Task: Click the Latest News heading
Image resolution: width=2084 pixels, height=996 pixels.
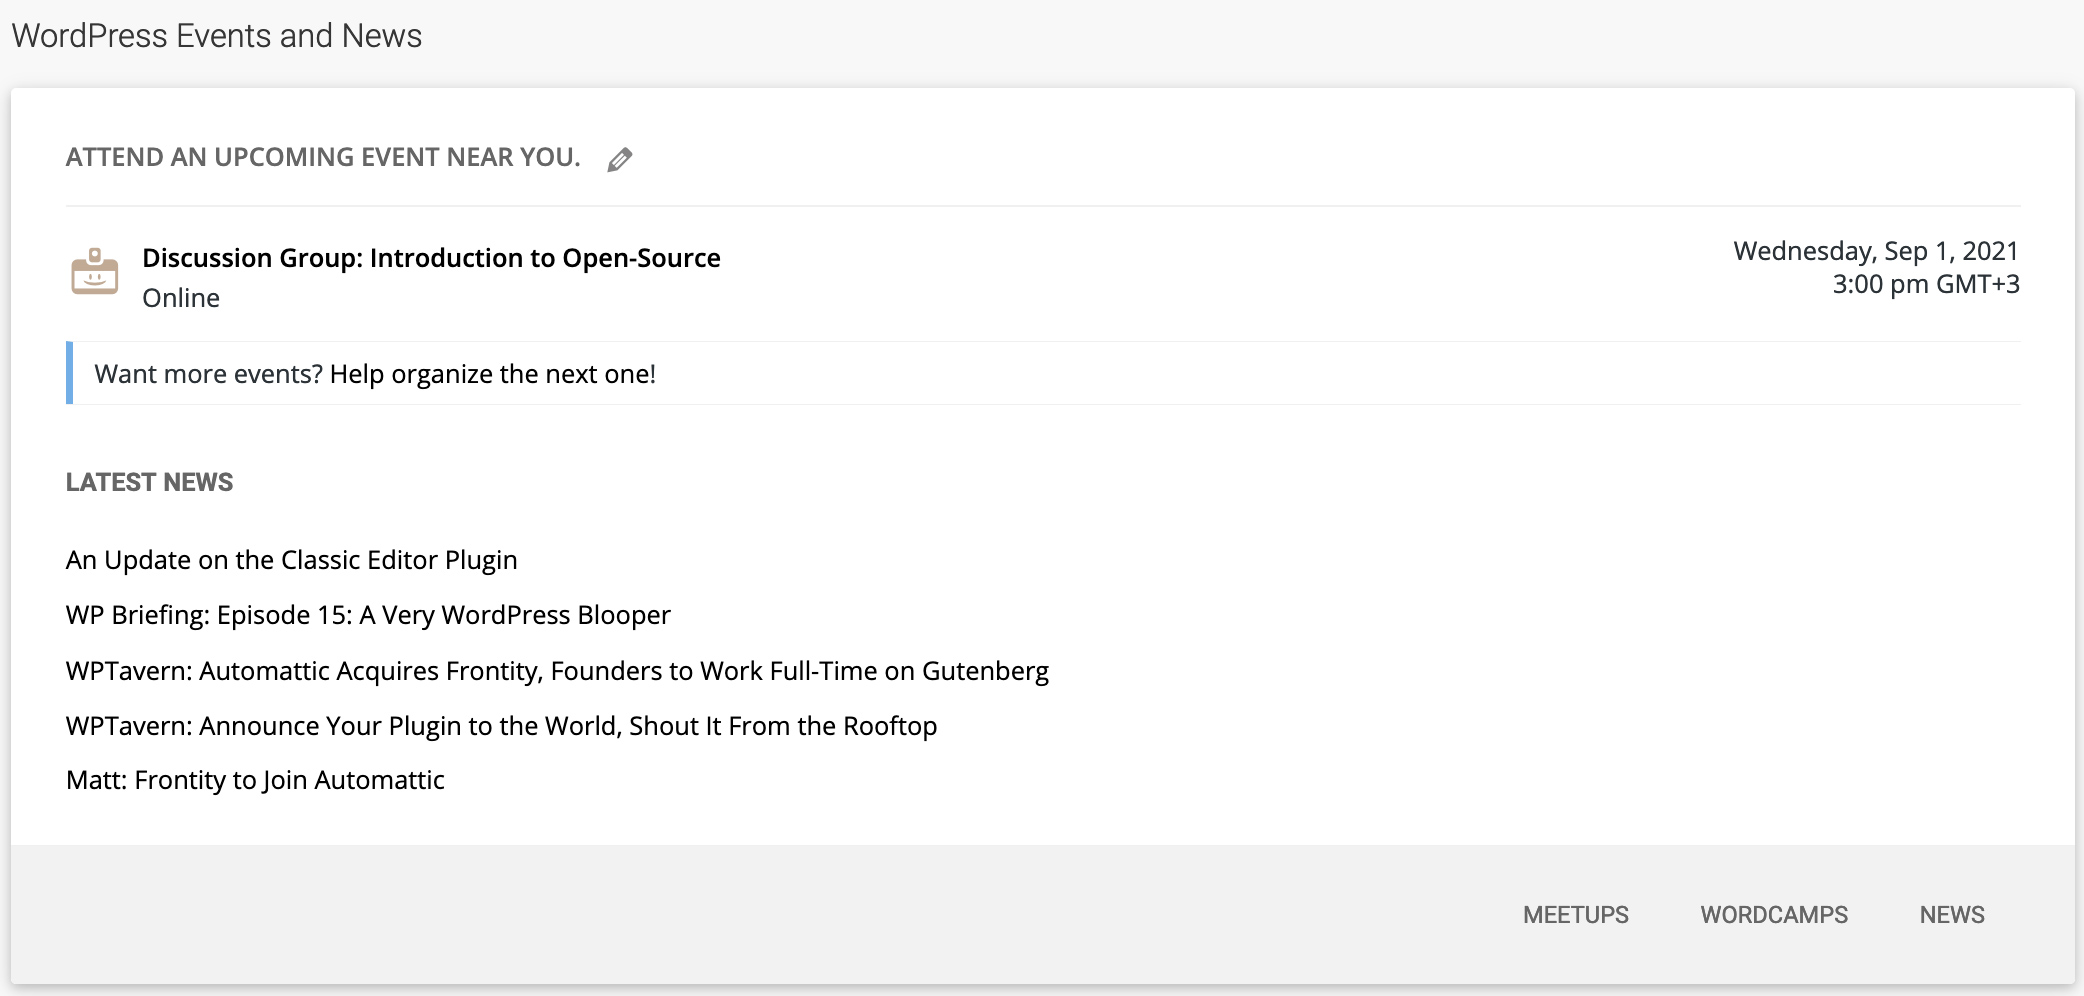Action: click(149, 482)
